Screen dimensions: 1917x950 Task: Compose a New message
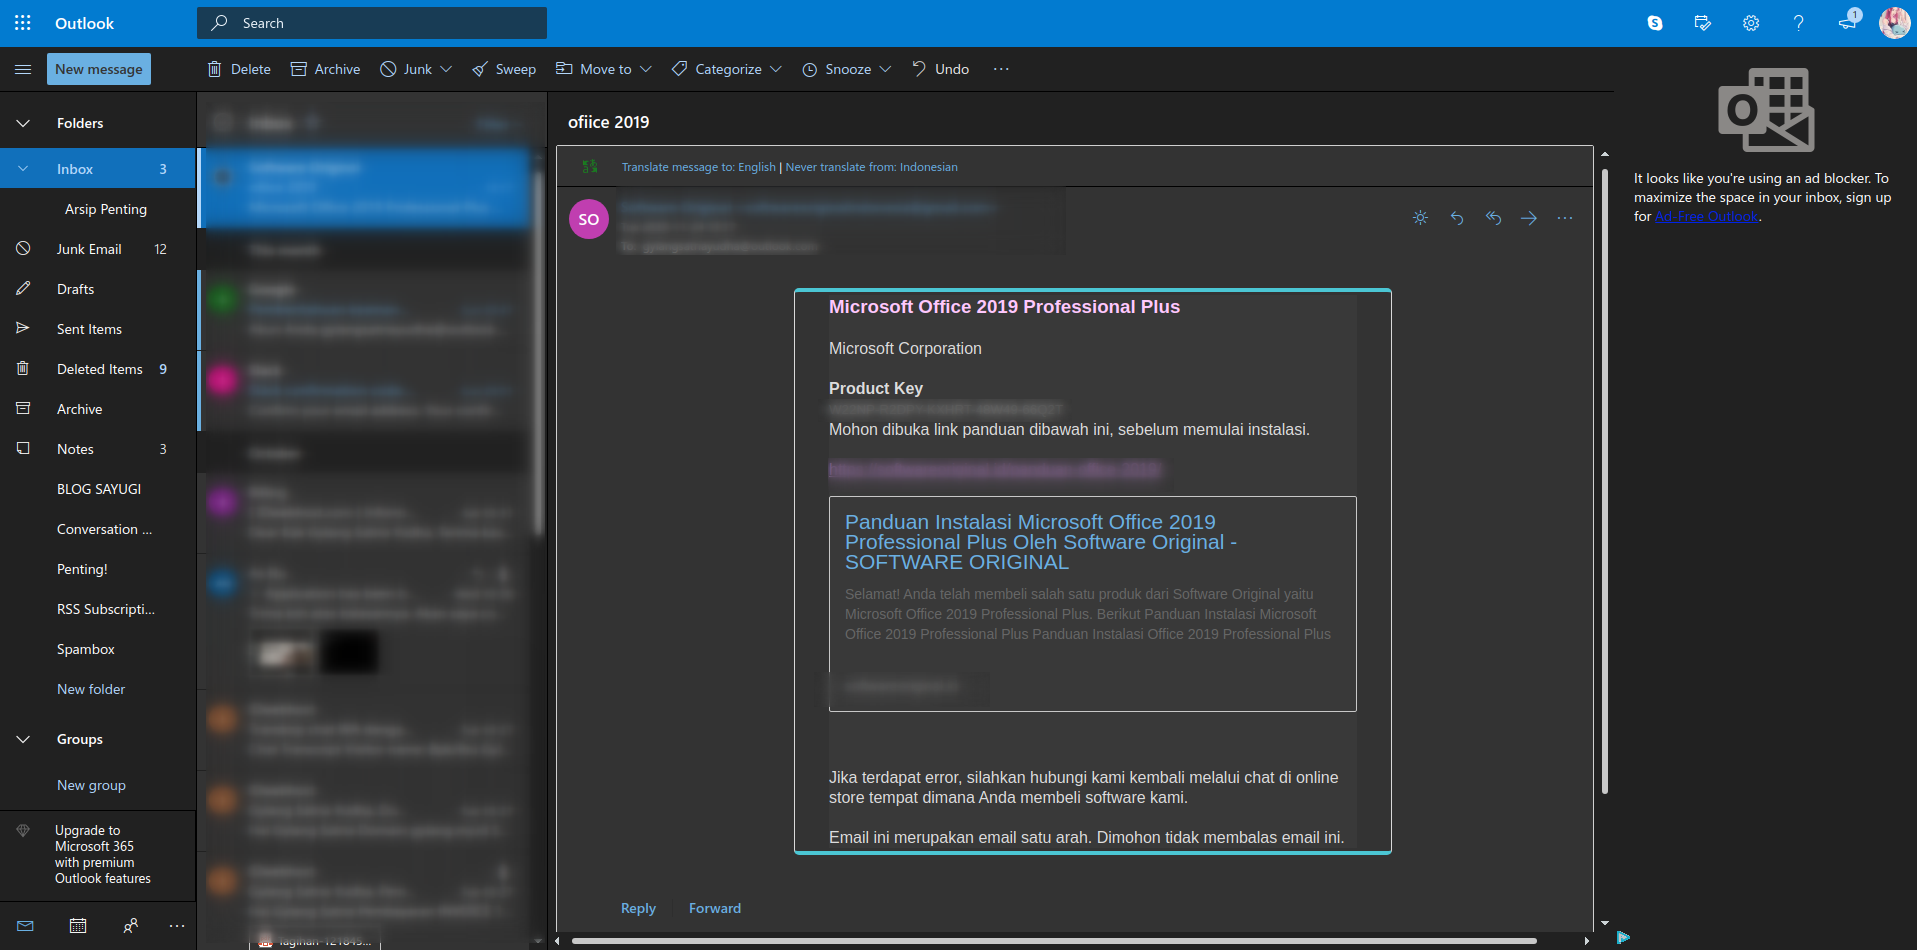coord(99,69)
